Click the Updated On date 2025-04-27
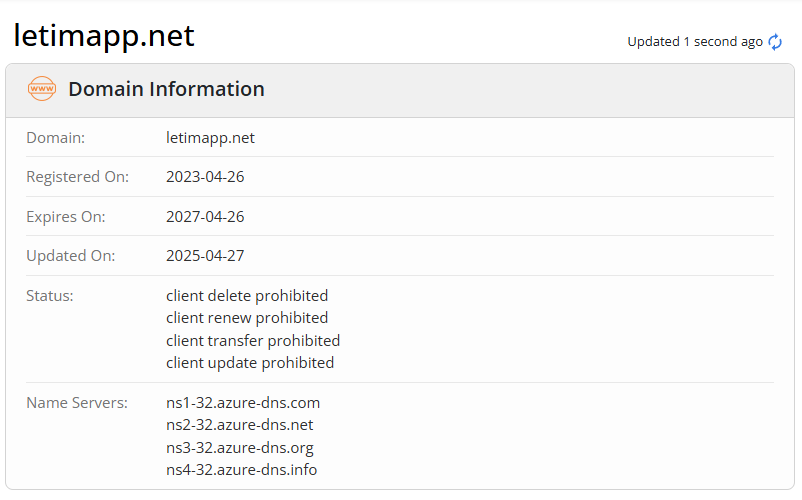This screenshot has width=802, height=500. [x=205, y=255]
